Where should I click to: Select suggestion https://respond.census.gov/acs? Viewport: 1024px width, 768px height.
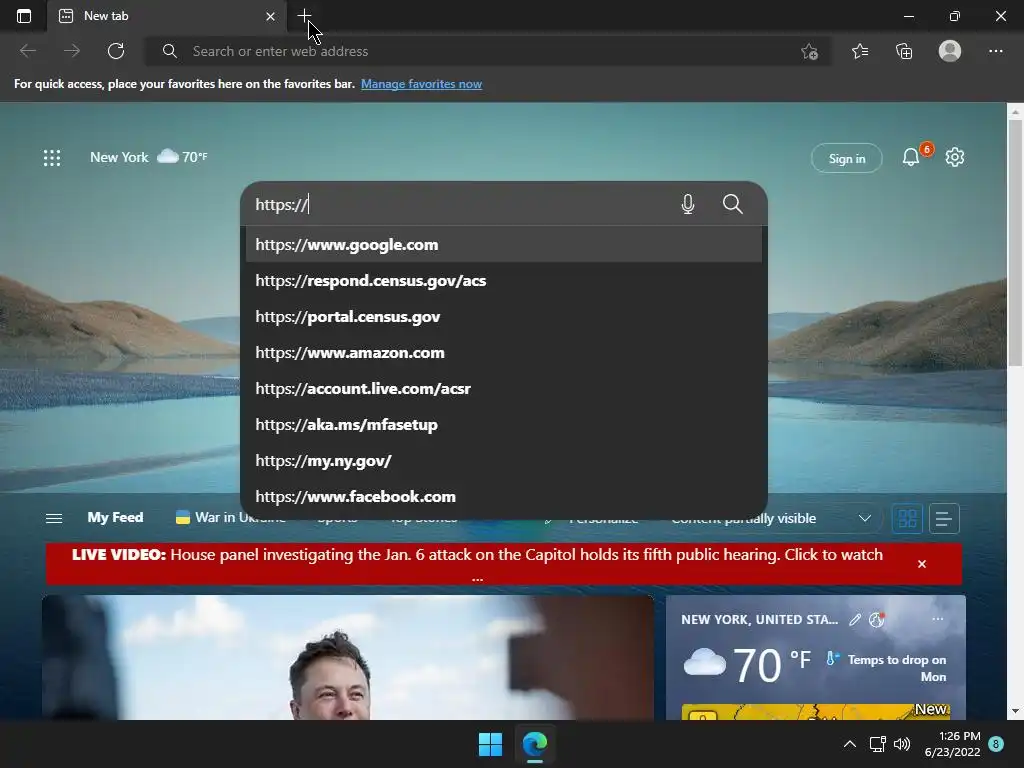pos(504,281)
